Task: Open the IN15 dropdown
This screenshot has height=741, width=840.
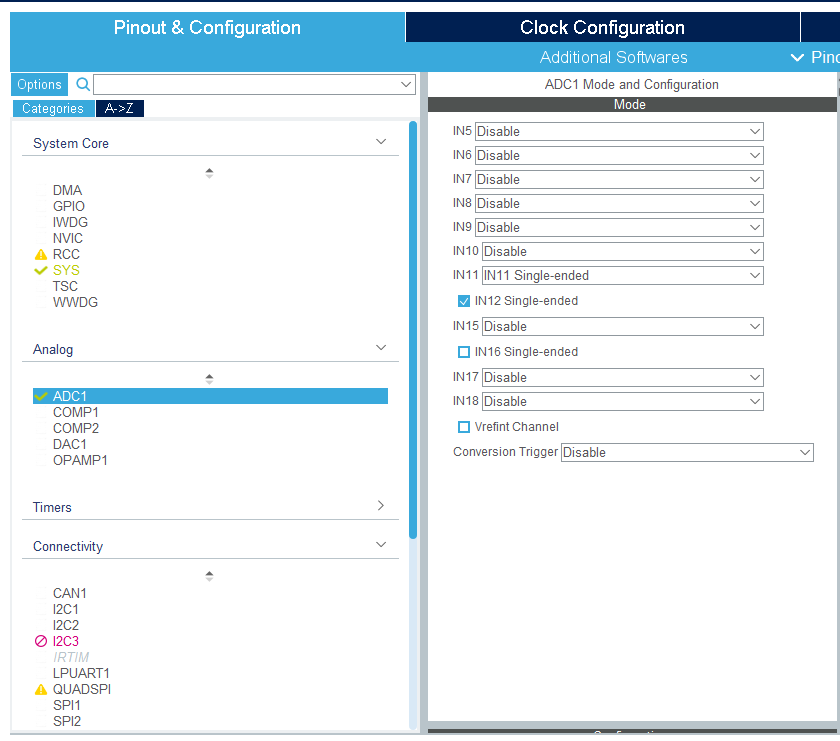Action: 622,327
